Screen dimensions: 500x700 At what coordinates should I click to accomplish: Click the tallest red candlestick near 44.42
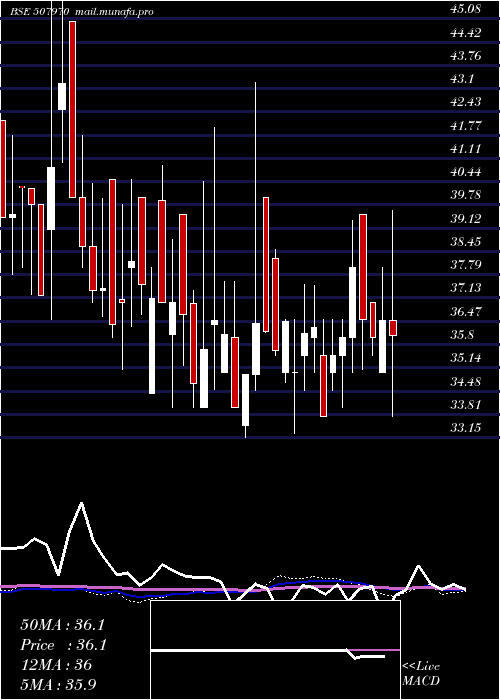(x=72, y=109)
